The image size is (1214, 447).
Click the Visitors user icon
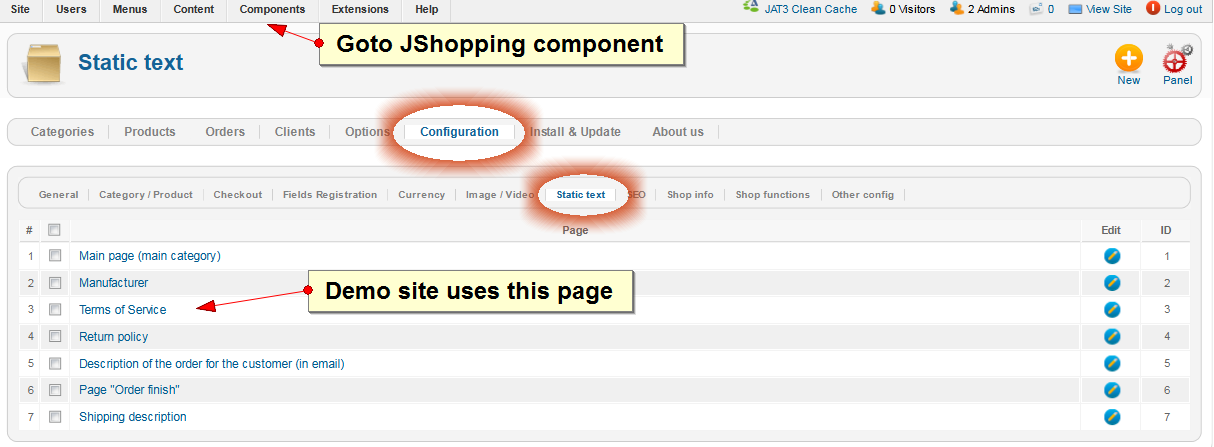[878, 9]
